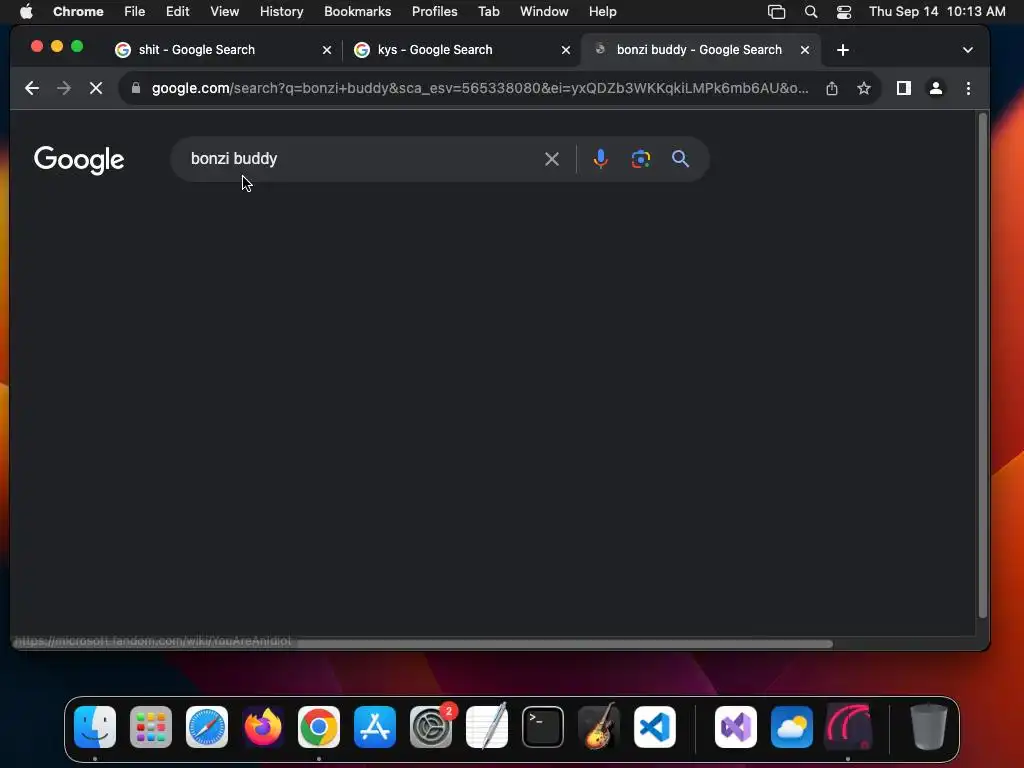Start search by voice

(600, 159)
